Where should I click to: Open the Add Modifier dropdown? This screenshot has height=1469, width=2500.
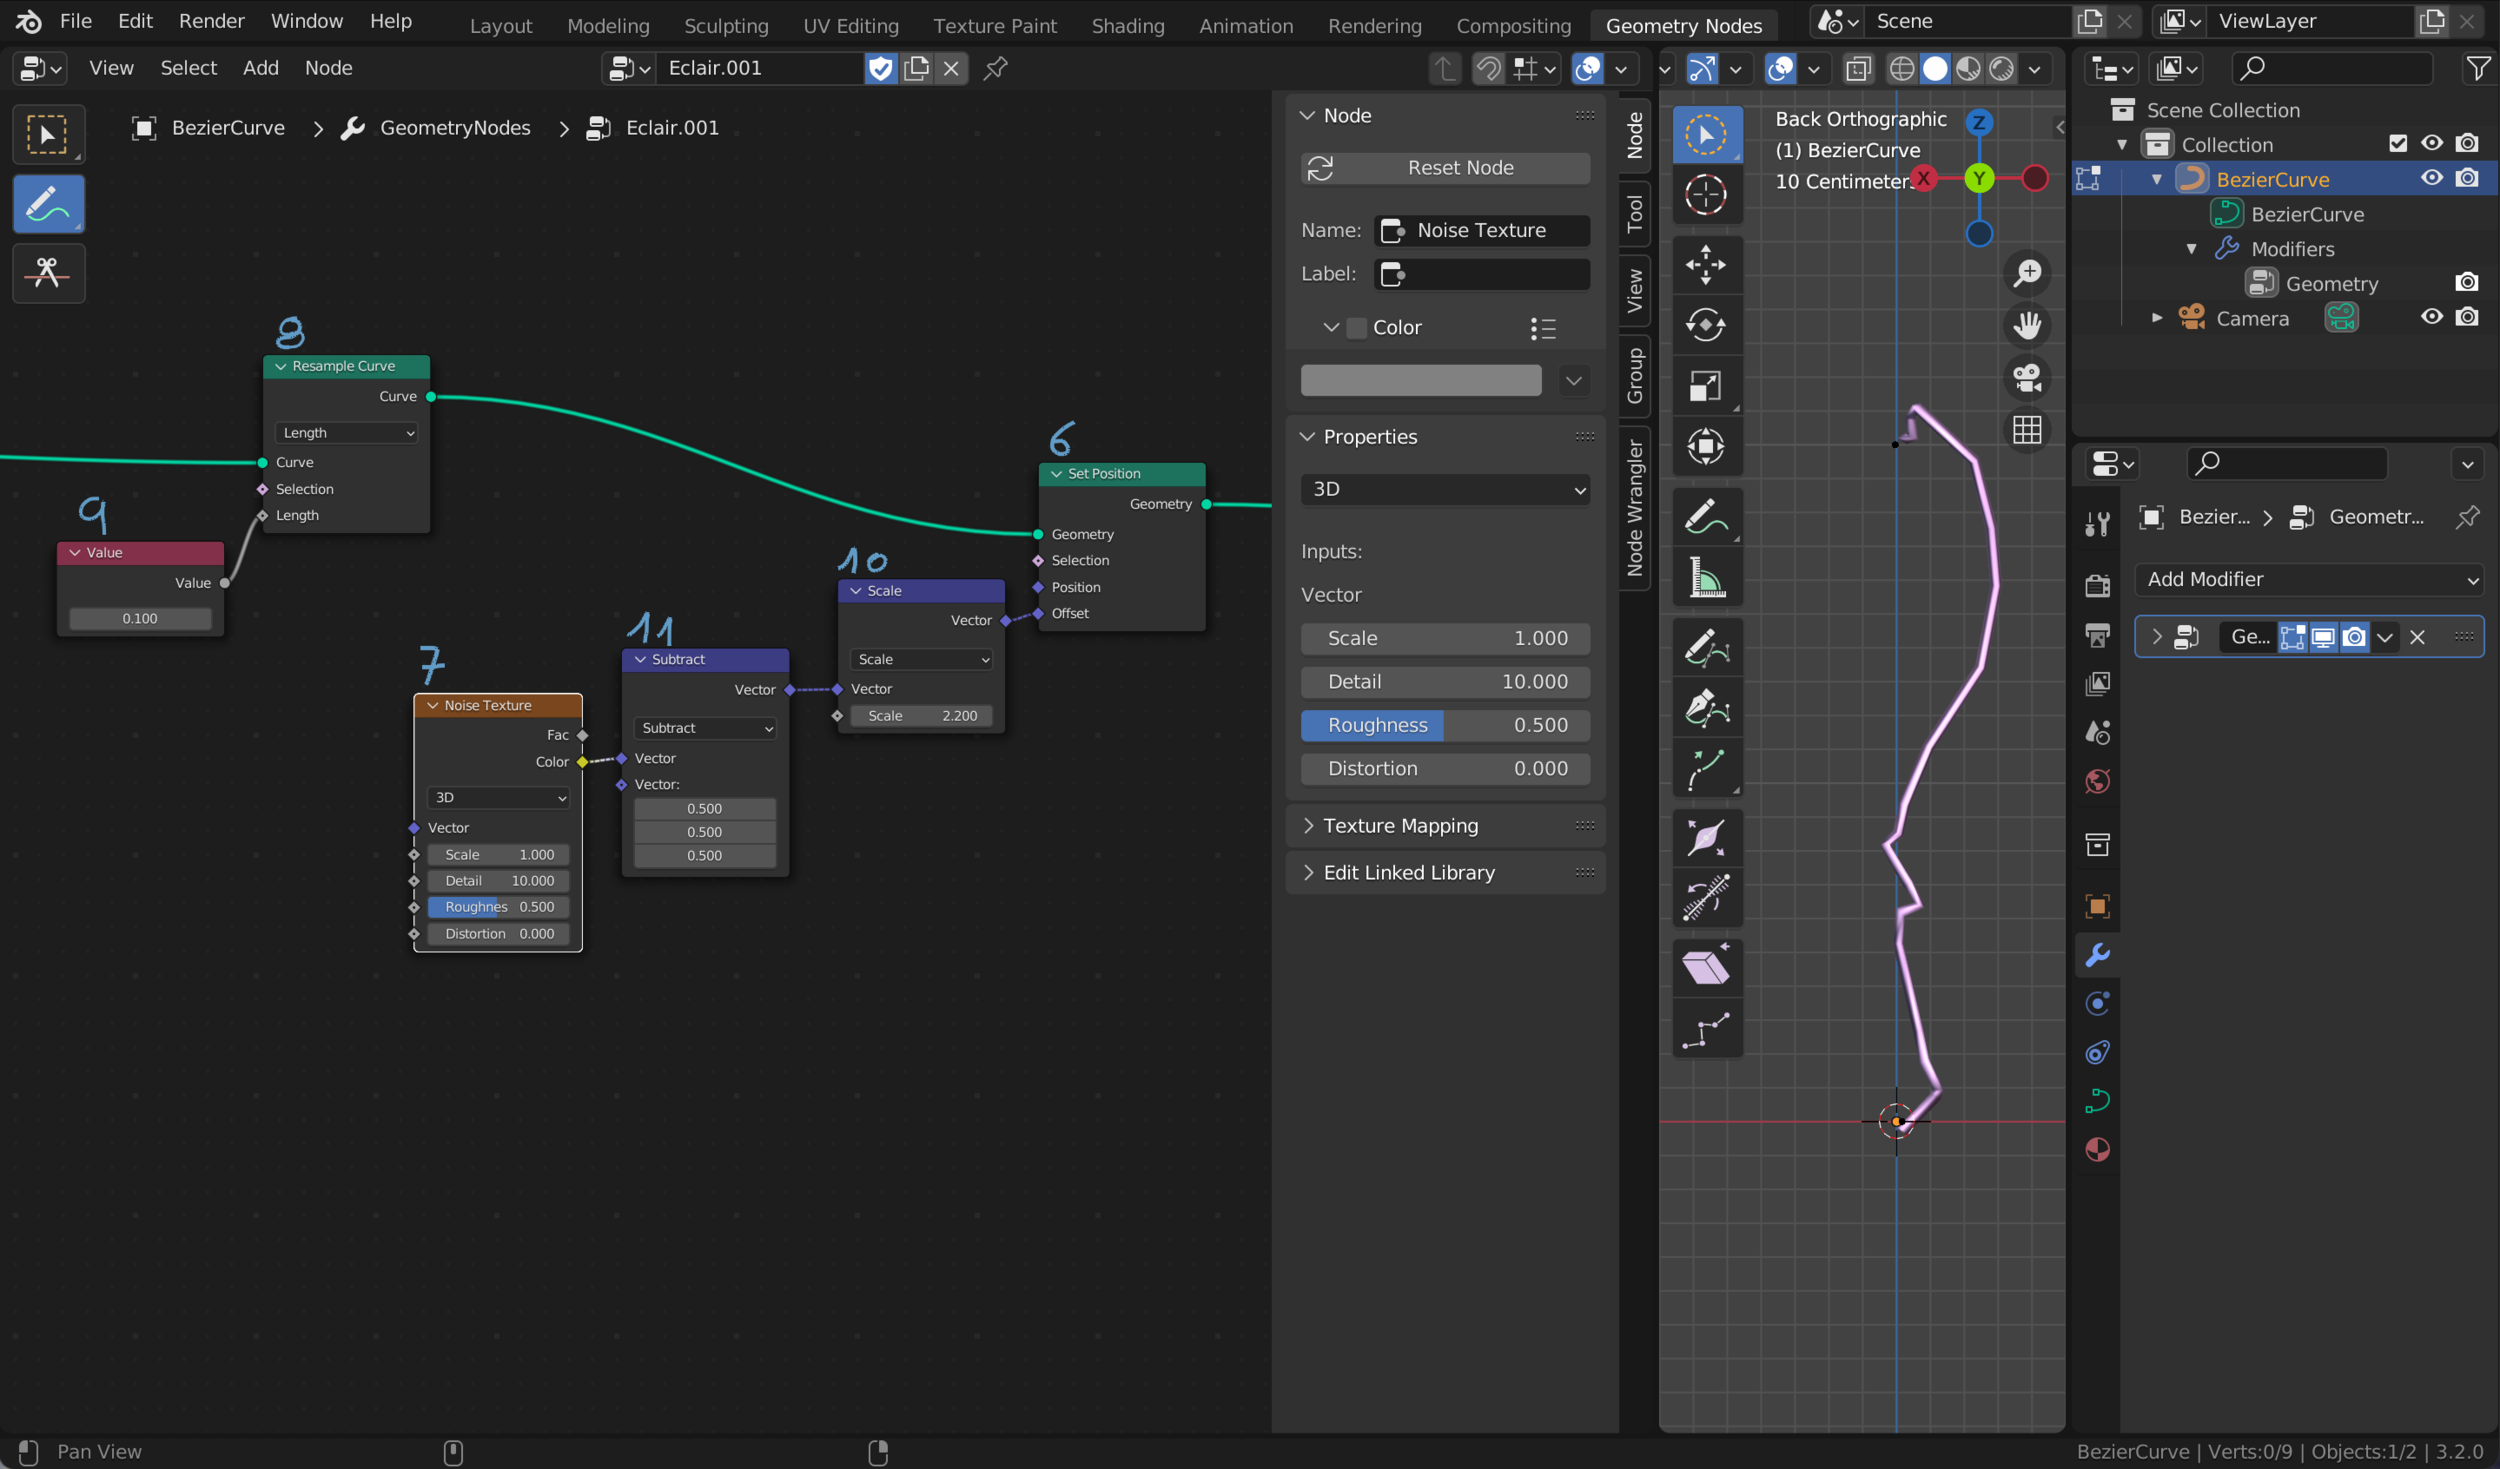click(2309, 579)
